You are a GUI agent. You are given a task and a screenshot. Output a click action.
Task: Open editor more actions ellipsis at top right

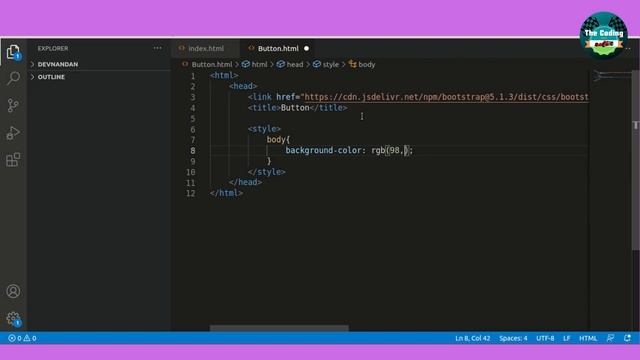click(x=628, y=49)
